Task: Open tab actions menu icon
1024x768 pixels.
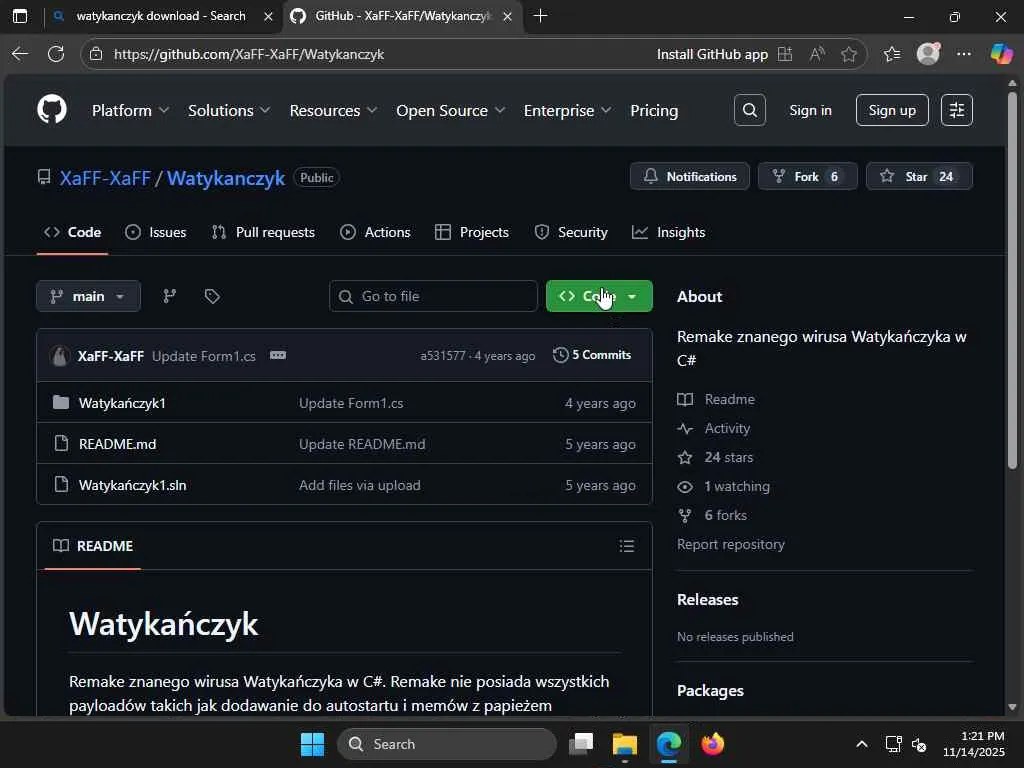Action: (x=20, y=16)
